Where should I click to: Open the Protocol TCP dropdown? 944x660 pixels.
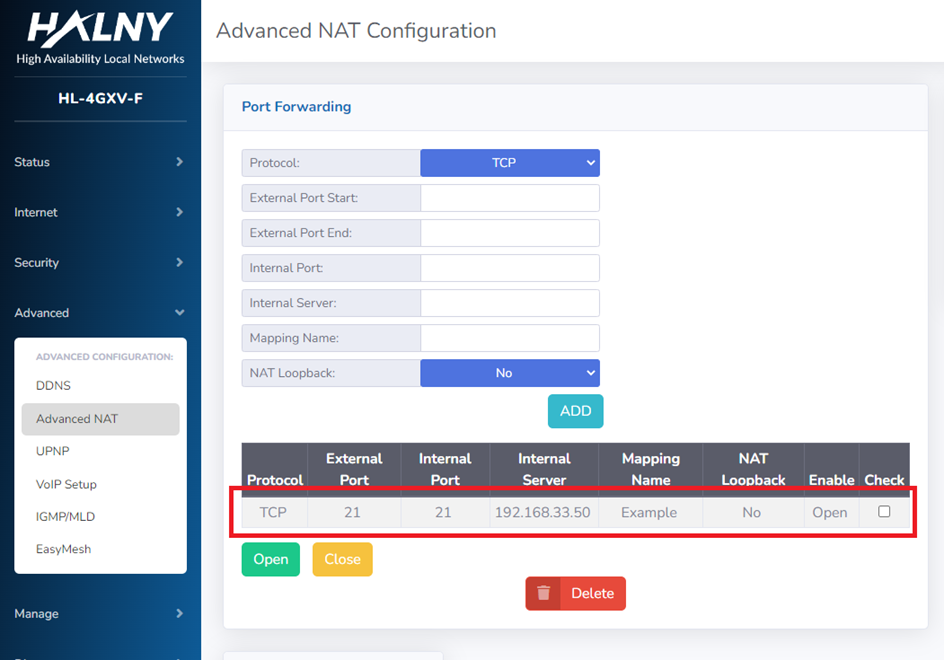[x=510, y=163]
